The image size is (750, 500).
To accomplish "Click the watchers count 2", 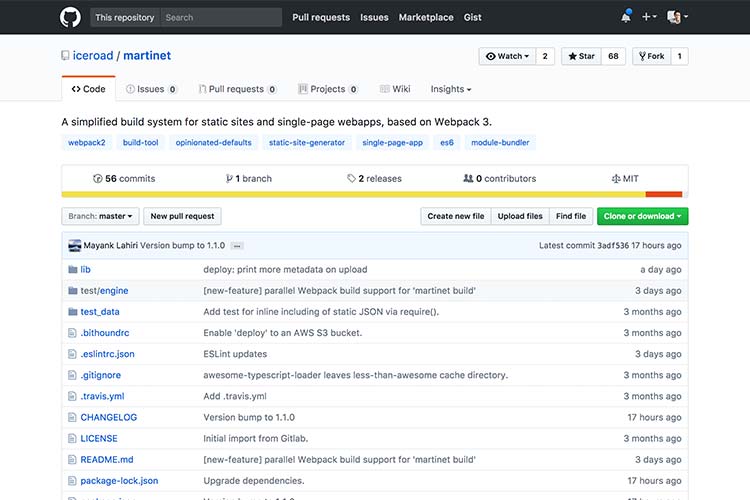I will 545,56.
